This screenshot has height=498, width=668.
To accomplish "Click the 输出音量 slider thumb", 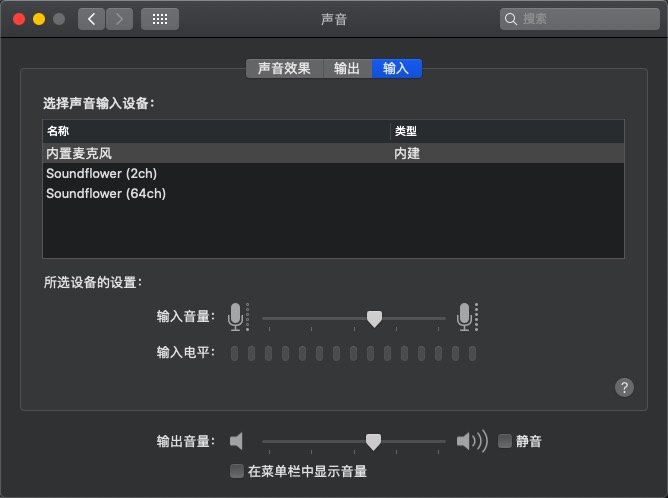I will point(374,442).
